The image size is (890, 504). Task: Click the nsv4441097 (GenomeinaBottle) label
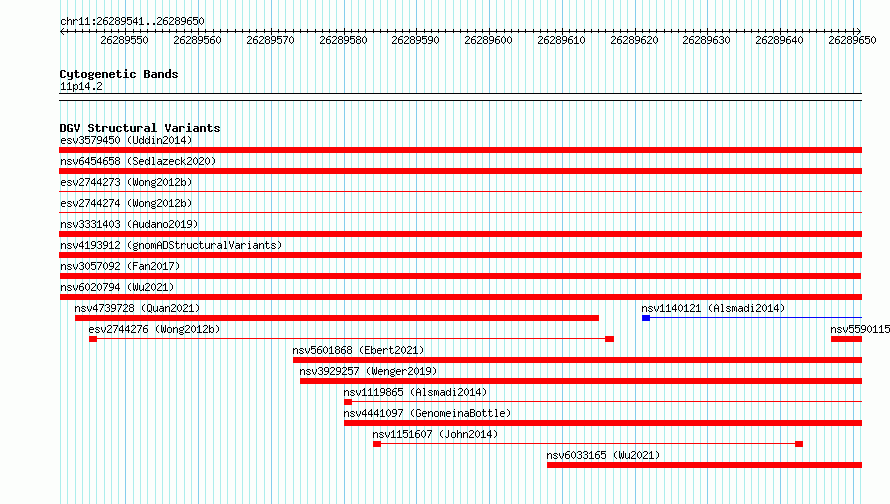coord(427,413)
